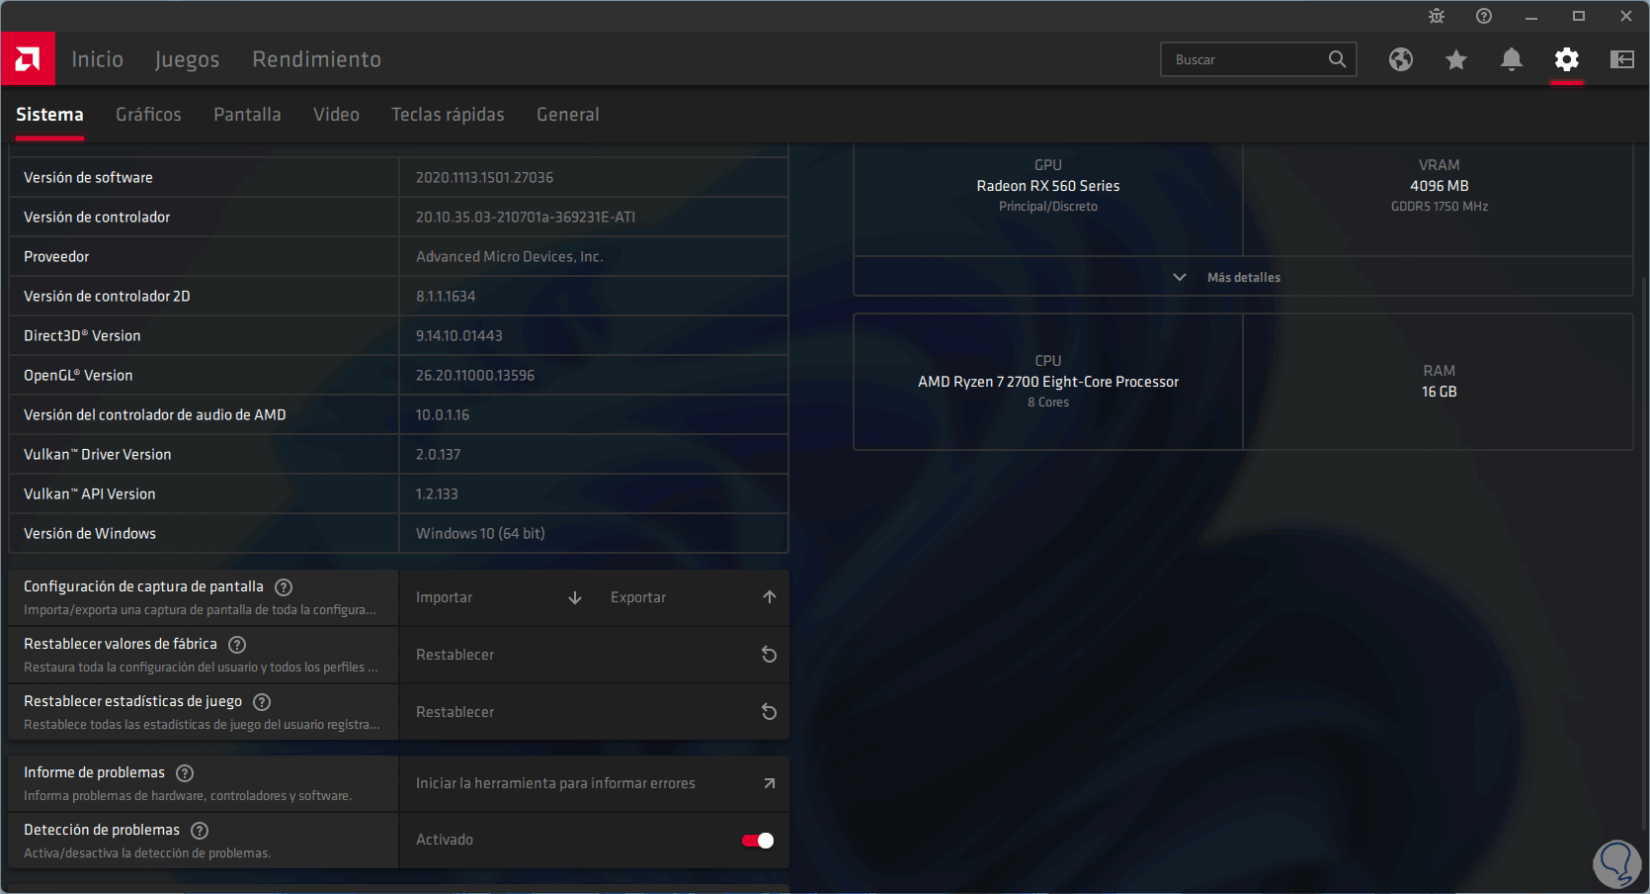The width and height of the screenshot is (1650, 894).
Task: Click Restablecer for factory defaults
Action: point(594,655)
